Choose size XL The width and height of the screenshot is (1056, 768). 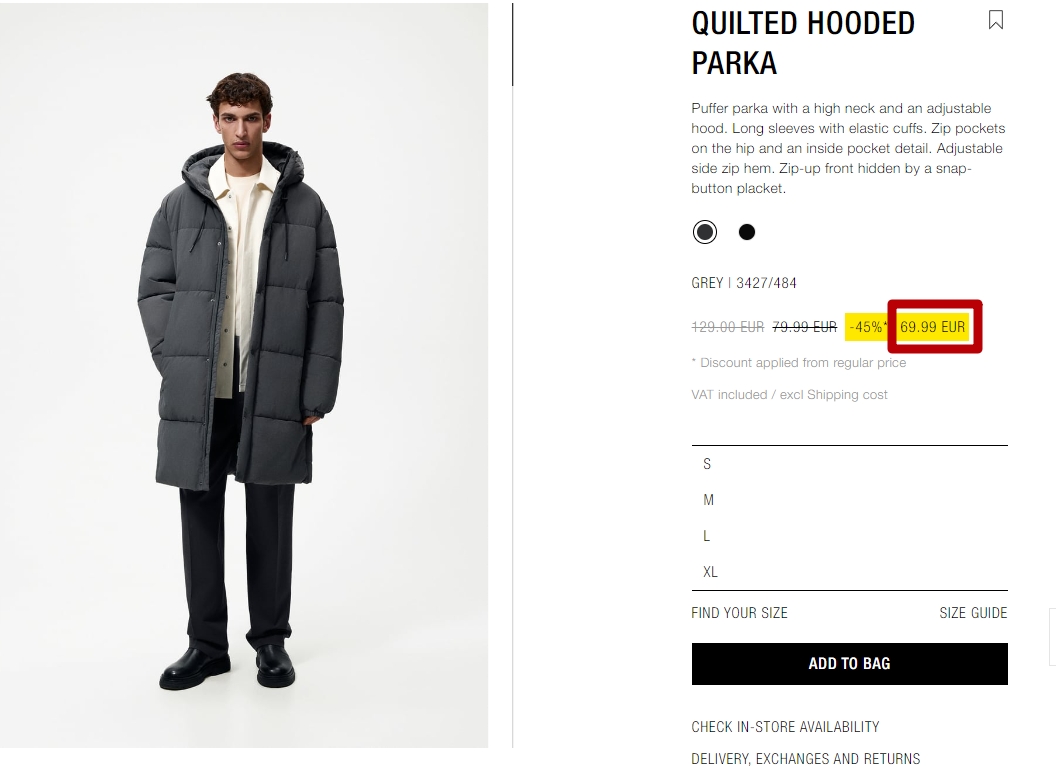[x=849, y=572]
